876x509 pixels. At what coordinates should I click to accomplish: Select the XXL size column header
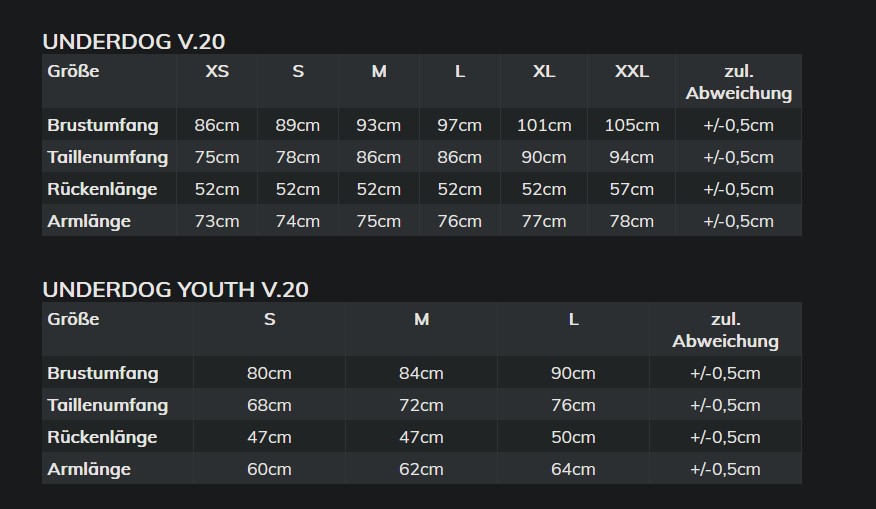point(632,71)
